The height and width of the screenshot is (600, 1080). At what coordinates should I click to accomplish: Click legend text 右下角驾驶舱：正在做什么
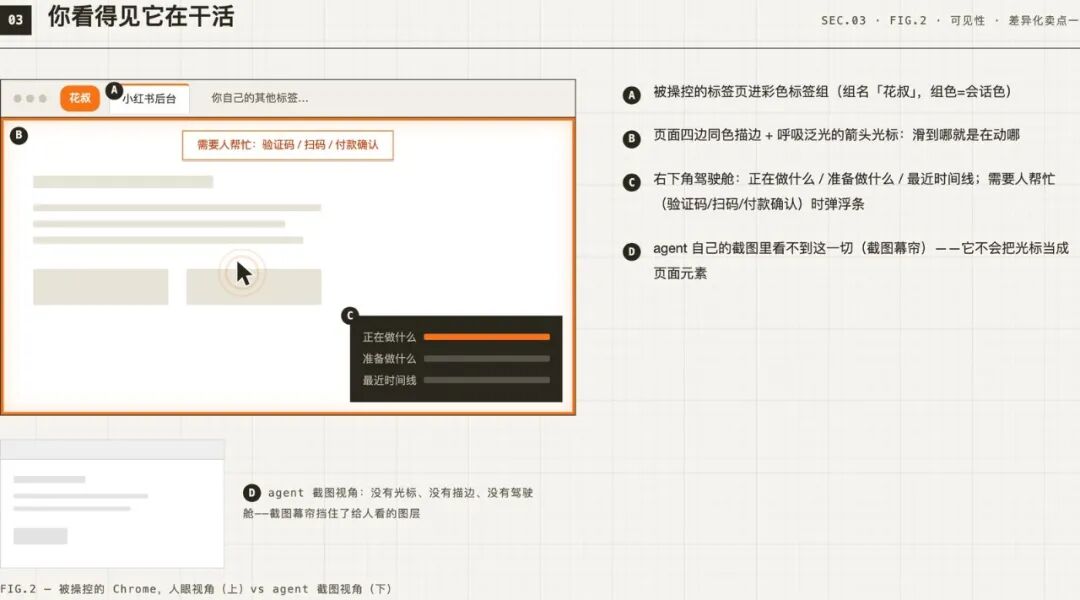[x=854, y=192]
